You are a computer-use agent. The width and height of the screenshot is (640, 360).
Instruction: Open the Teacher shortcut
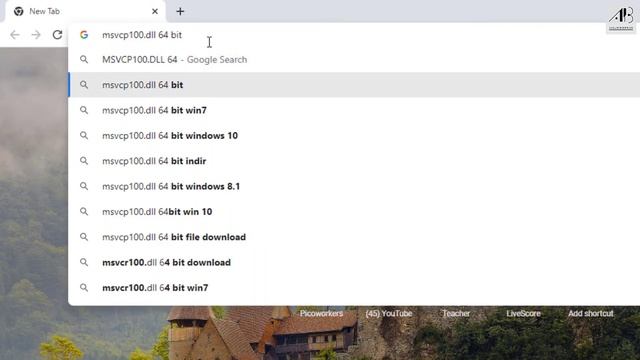coord(456,313)
